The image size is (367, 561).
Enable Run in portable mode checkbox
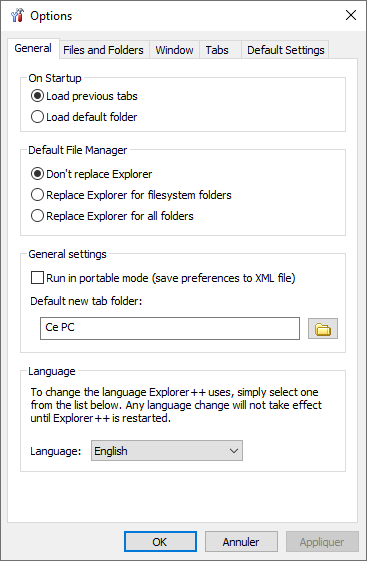click(x=37, y=278)
